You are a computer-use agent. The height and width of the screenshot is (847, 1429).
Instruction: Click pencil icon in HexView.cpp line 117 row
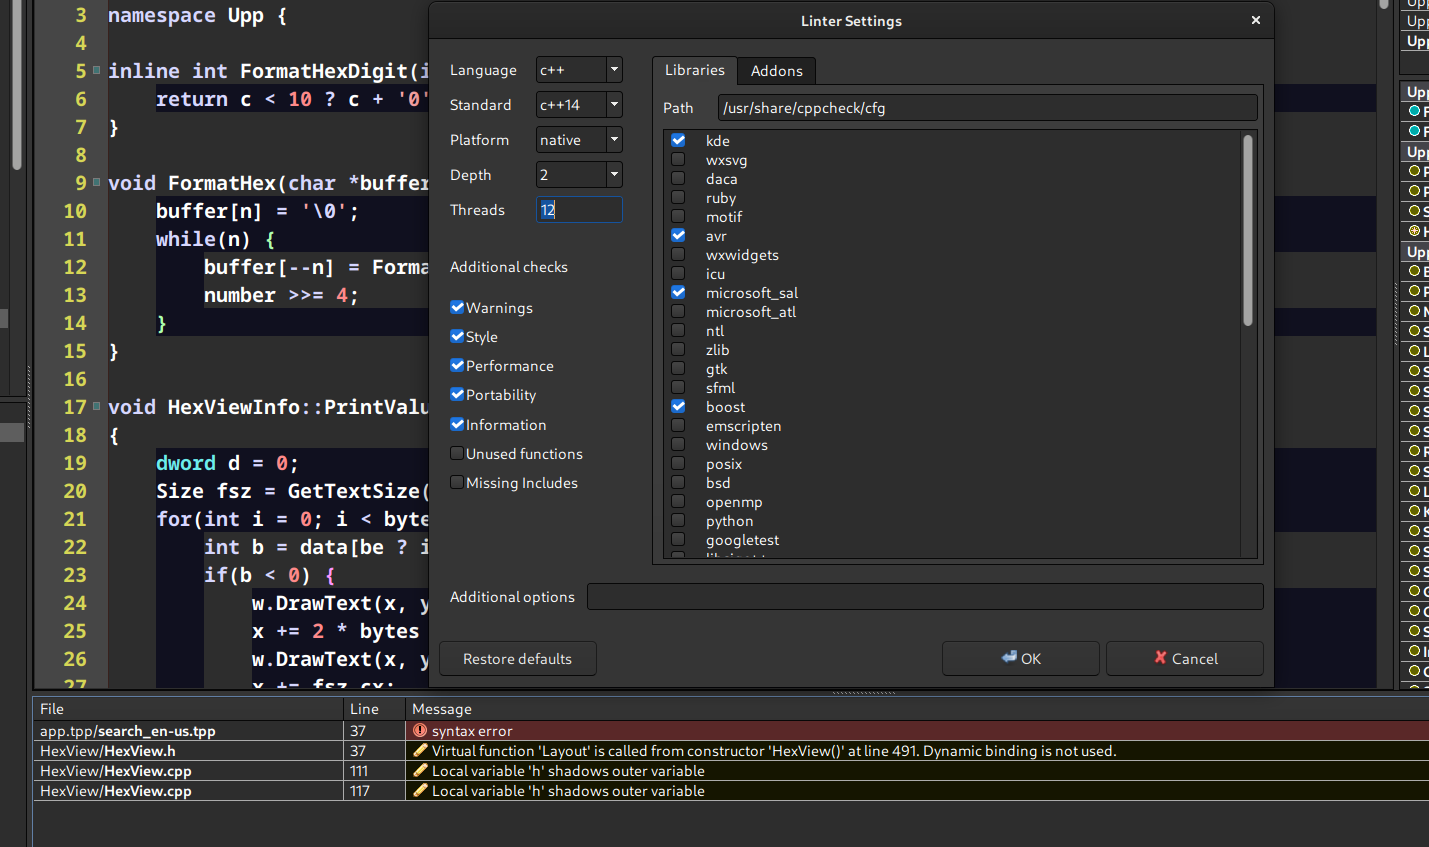click(420, 791)
